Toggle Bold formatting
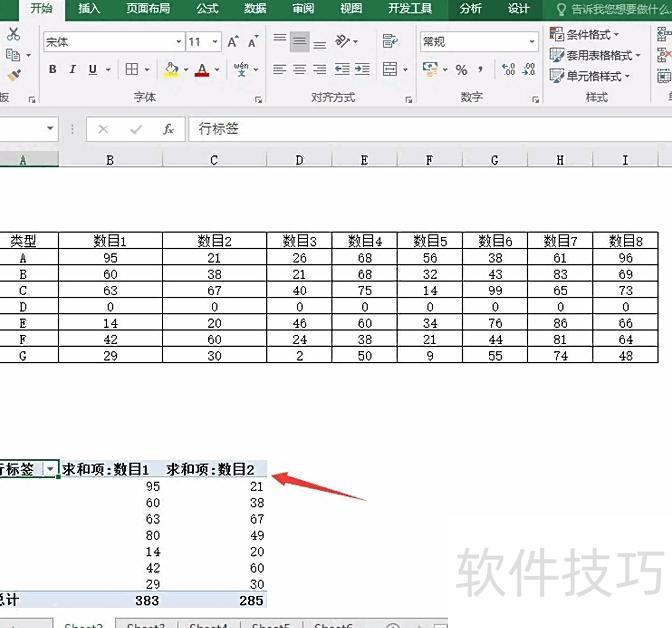This screenshot has width=672, height=628. [52, 69]
